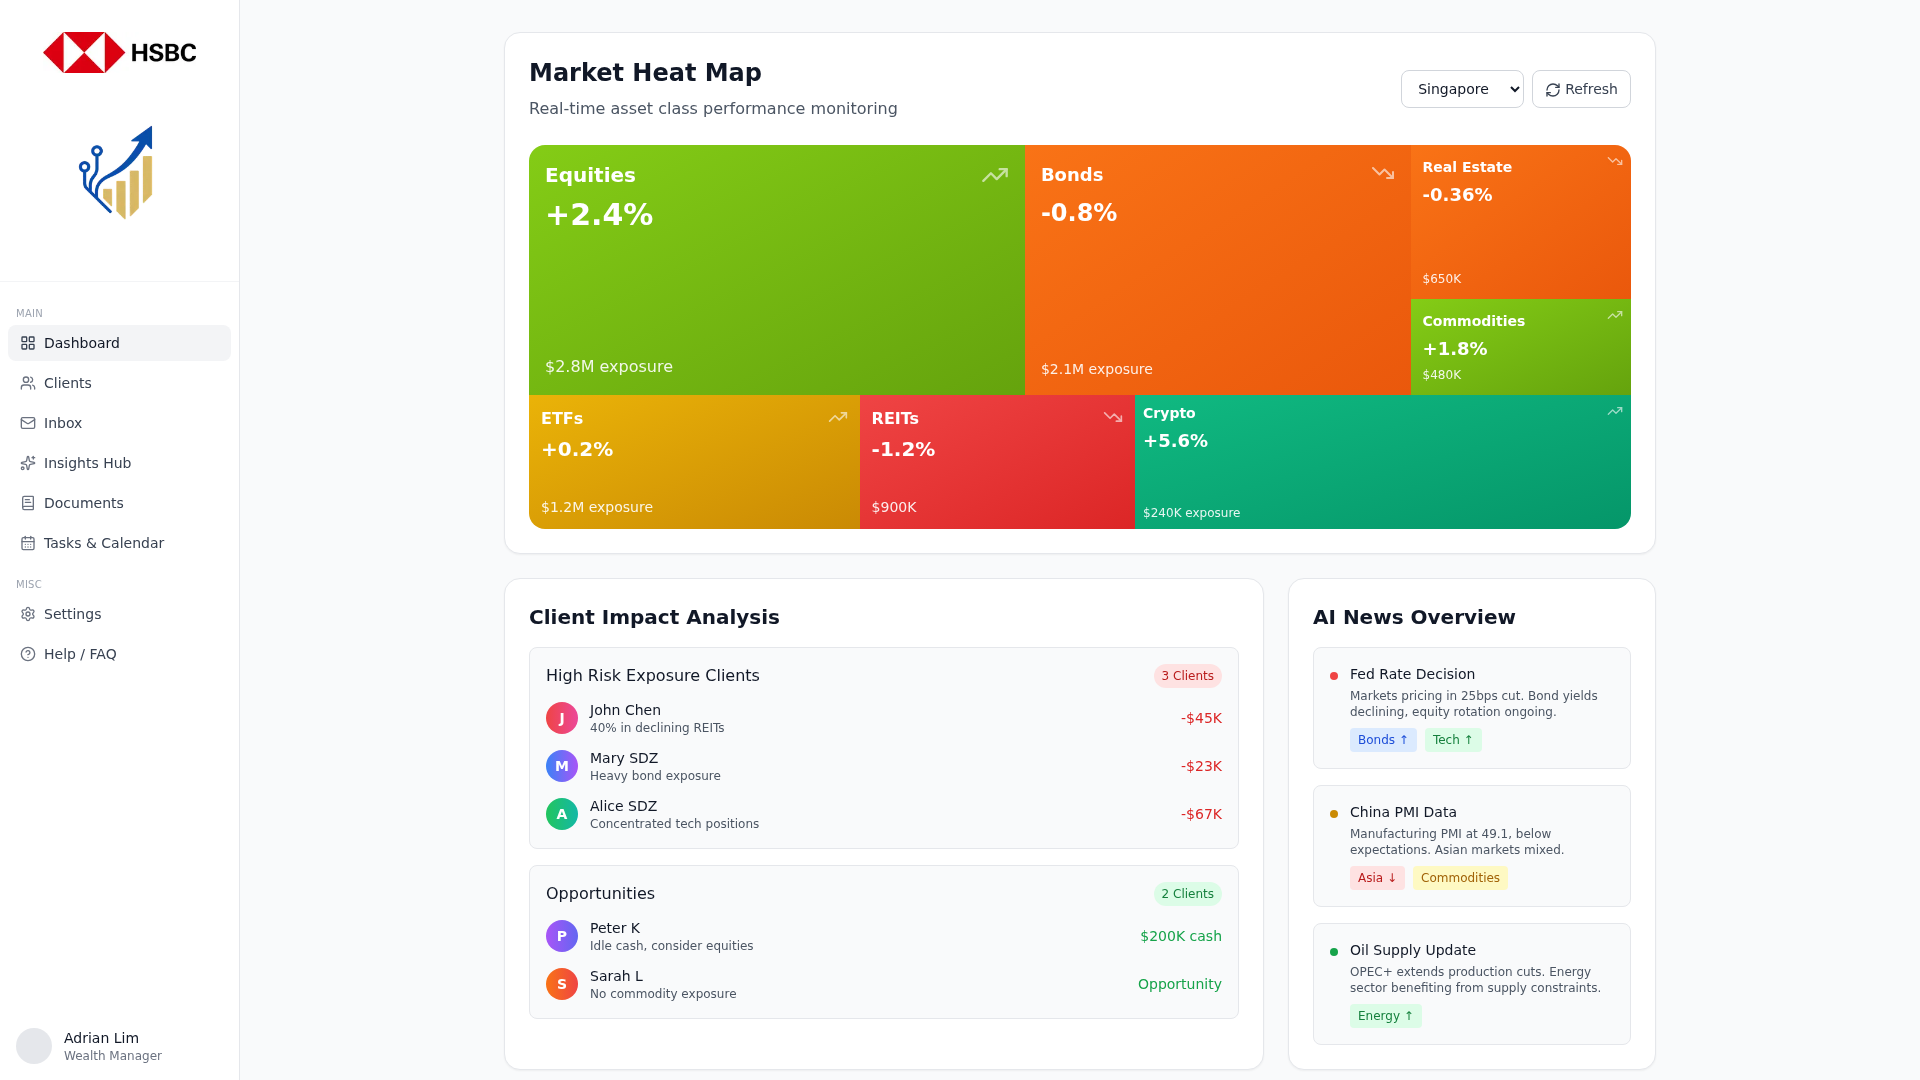Open the Documents section

[119, 503]
